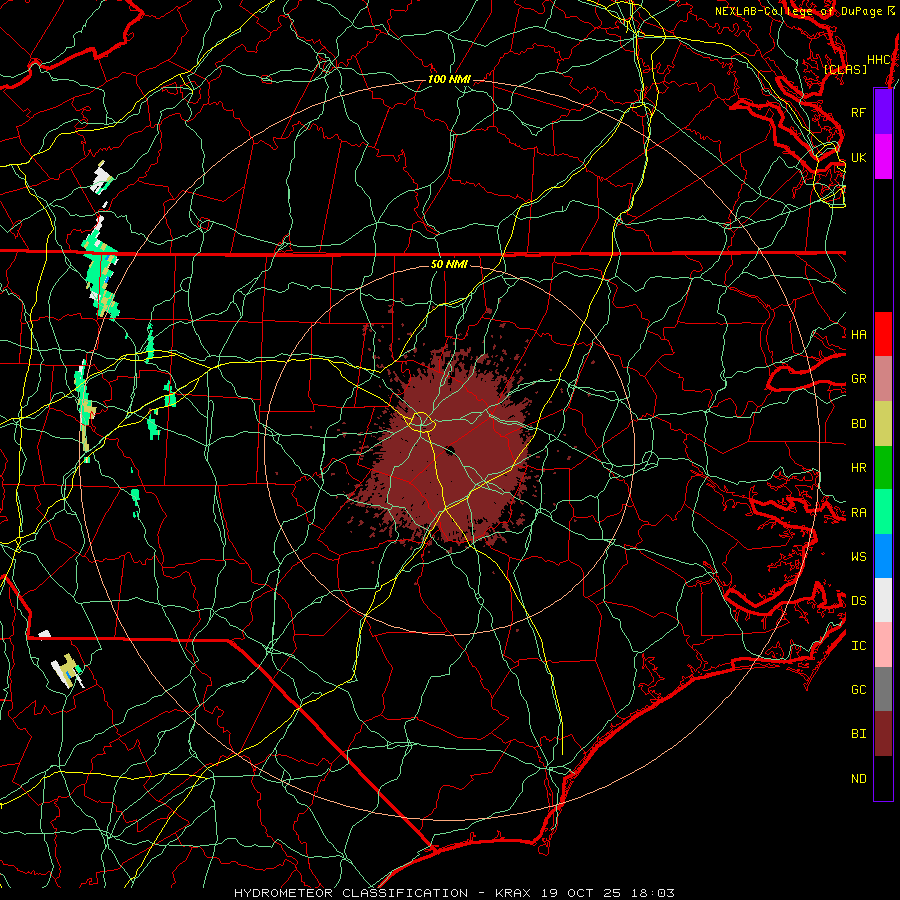Click the BD legend label
The height and width of the screenshot is (900, 900).
click(x=858, y=424)
